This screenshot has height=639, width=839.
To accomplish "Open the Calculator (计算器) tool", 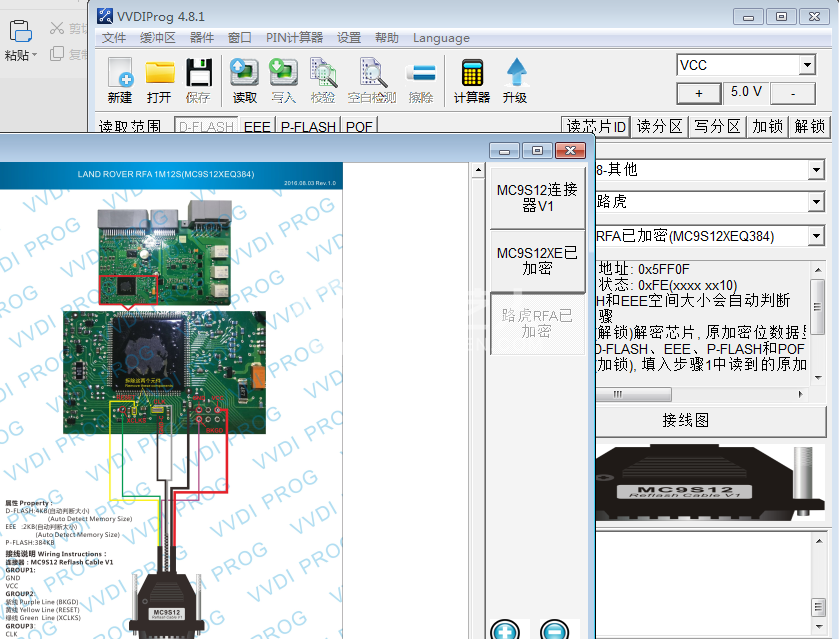I will pos(472,72).
